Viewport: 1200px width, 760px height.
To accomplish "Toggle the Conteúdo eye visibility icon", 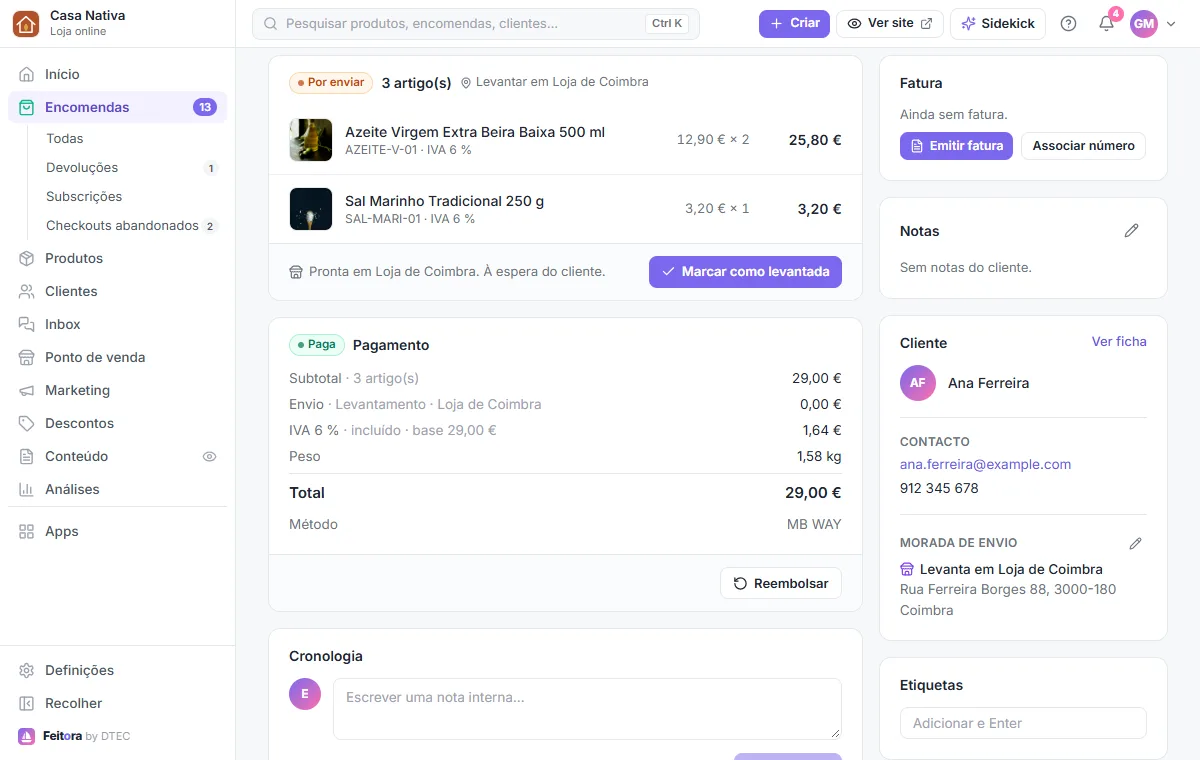I will coord(209,456).
